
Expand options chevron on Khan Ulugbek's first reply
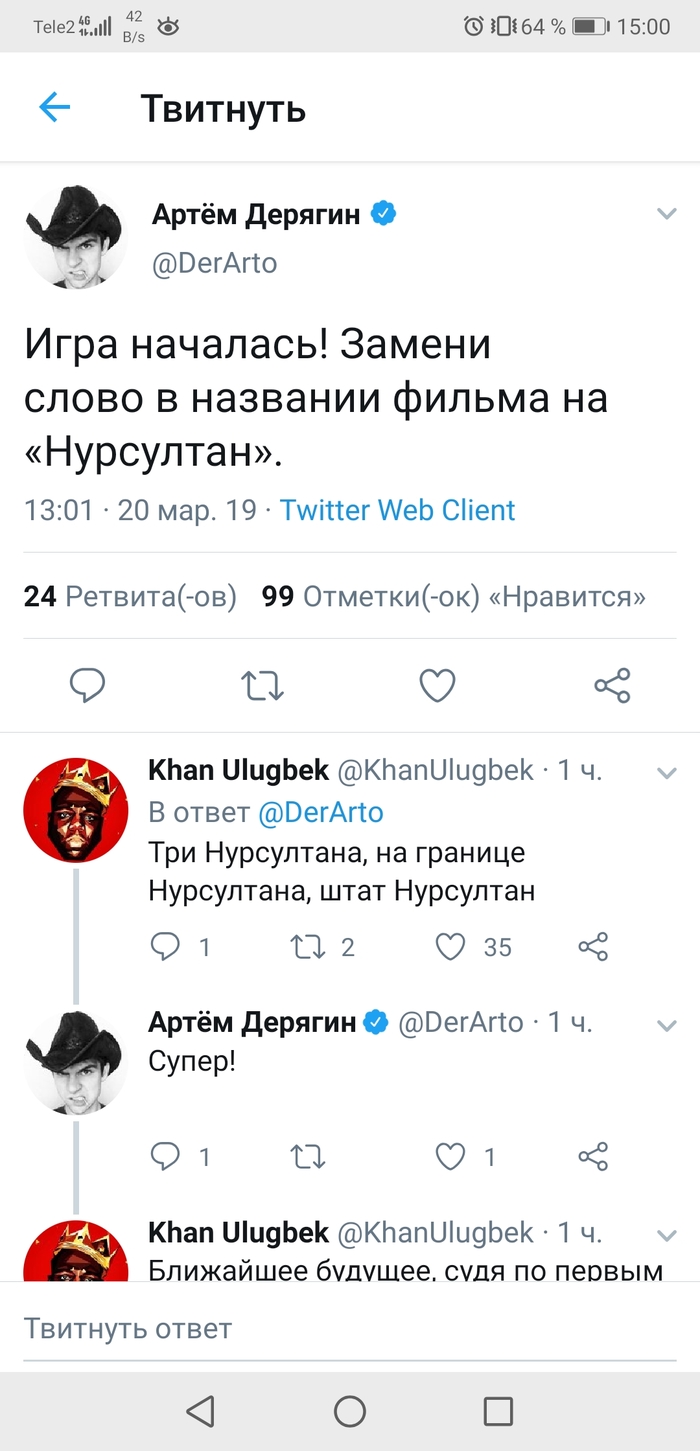click(666, 772)
